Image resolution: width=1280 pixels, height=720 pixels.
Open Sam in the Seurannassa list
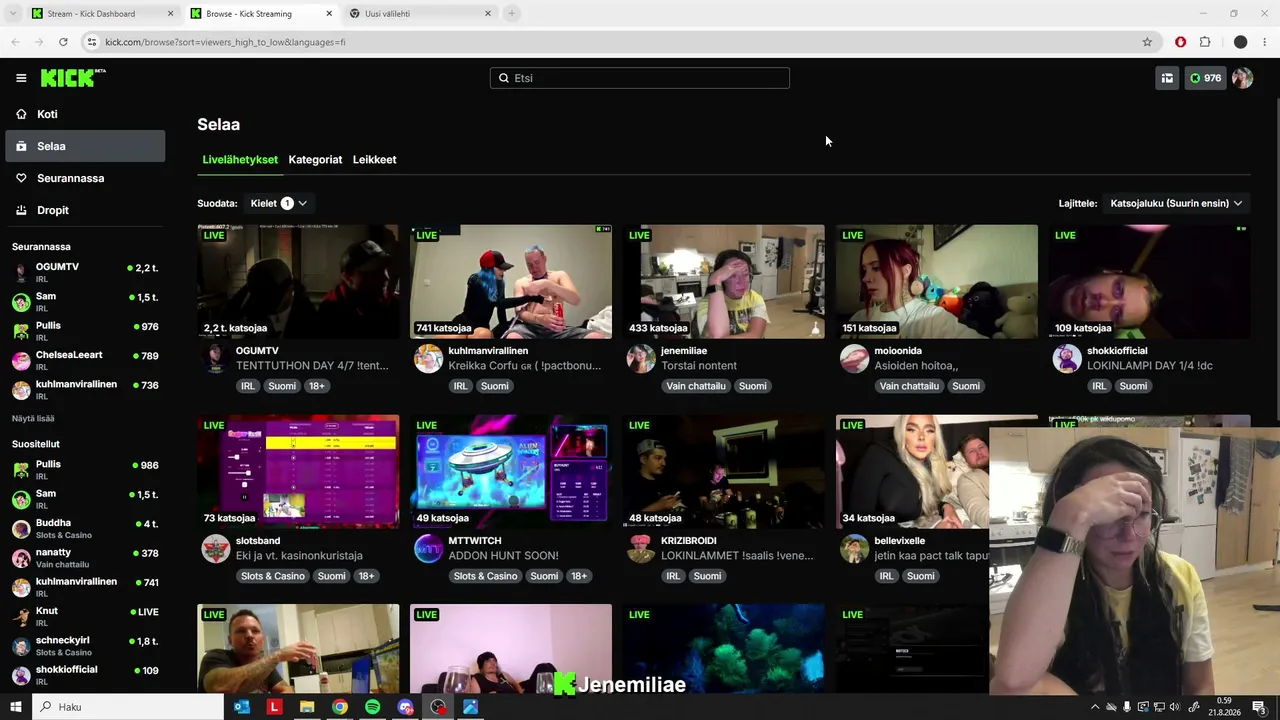(x=85, y=301)
